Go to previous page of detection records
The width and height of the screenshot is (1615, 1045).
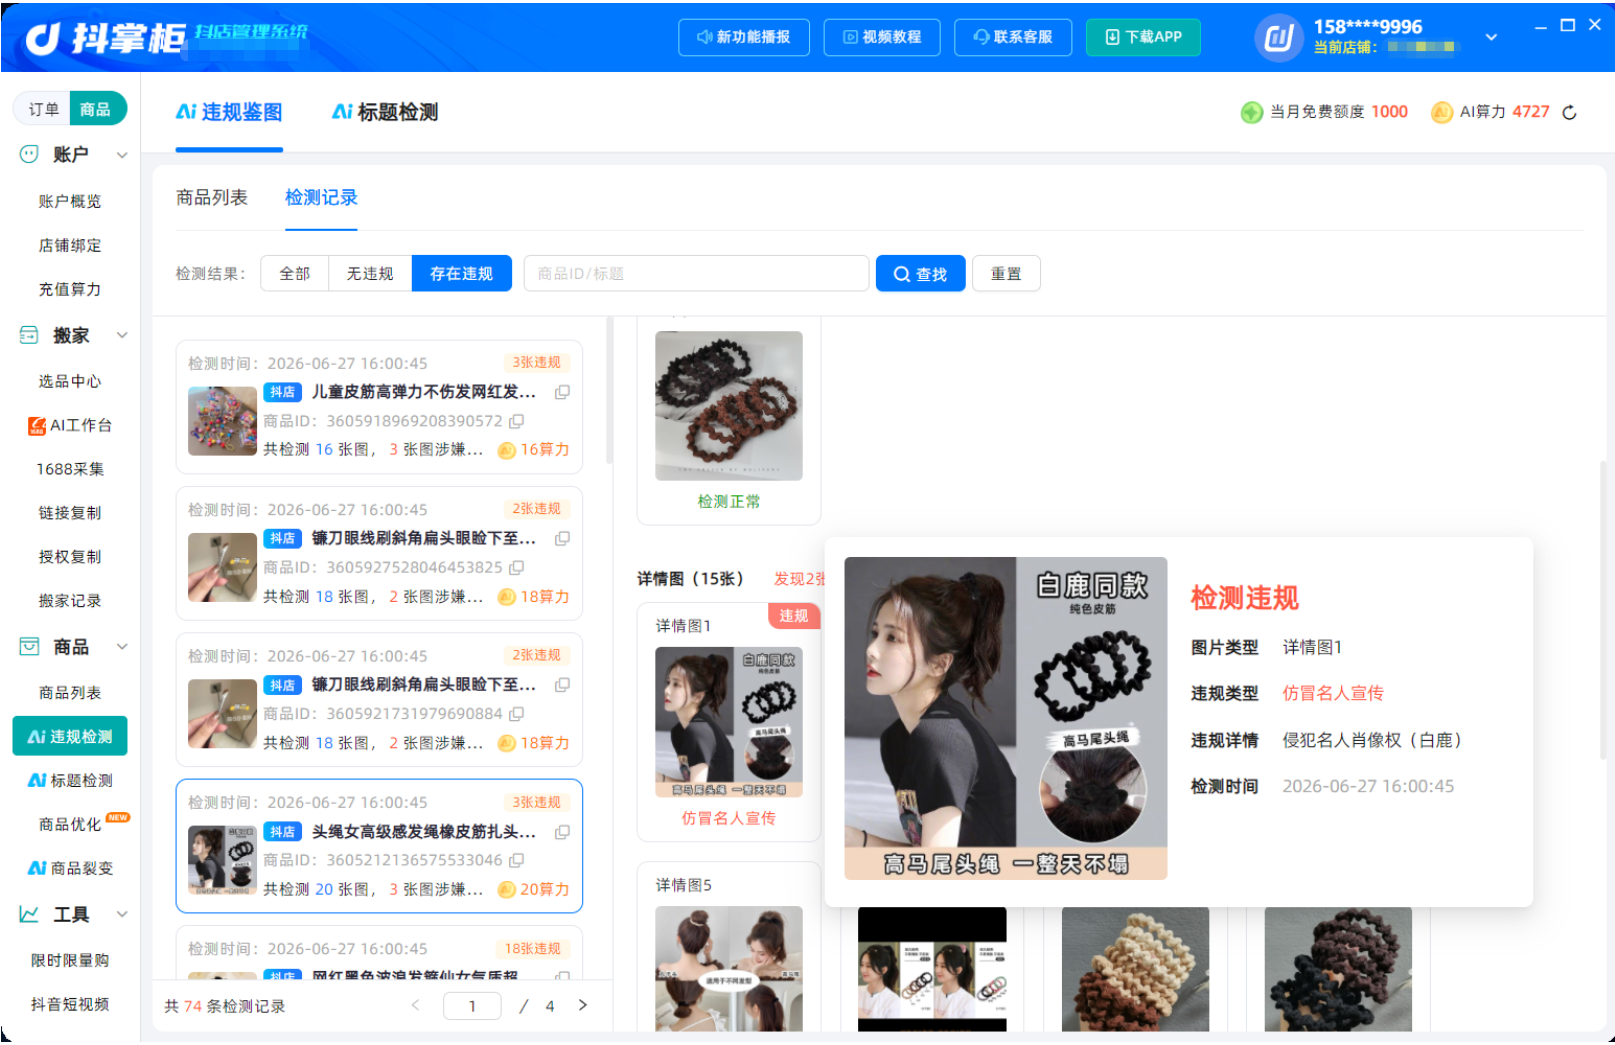[416, 1005]
